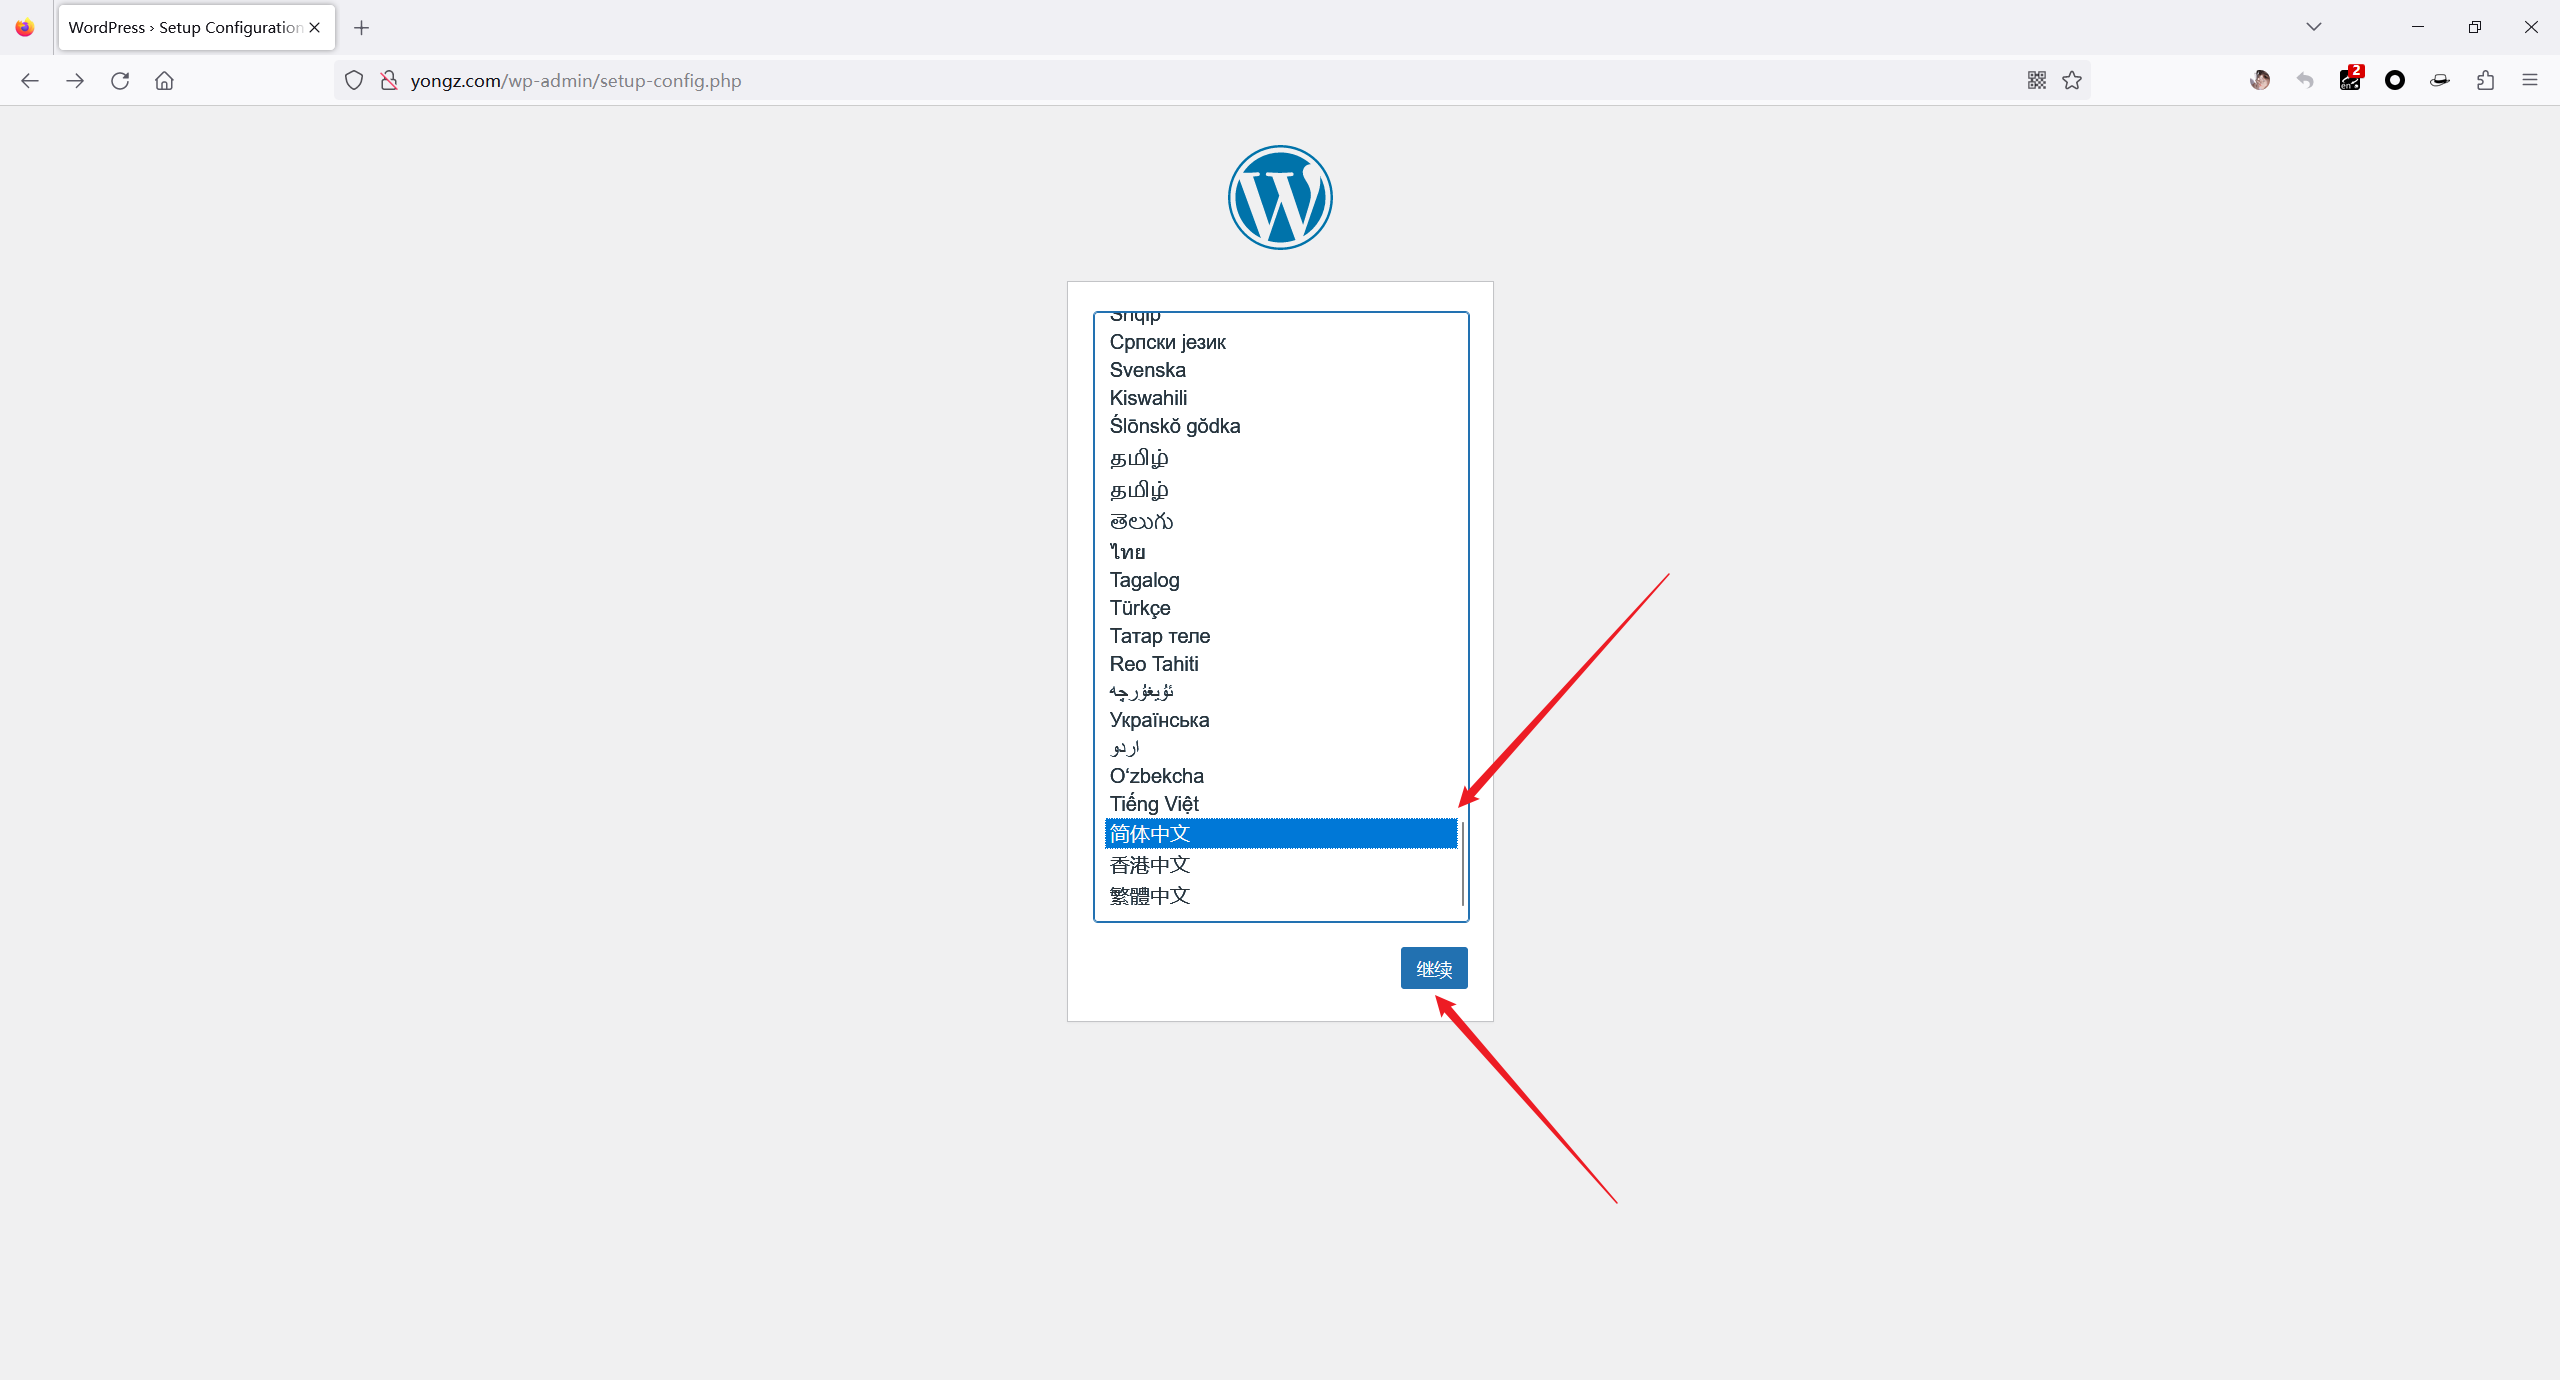
Task: Click the gray undo arrow toolbar icon
Action: click(2305, 81)
